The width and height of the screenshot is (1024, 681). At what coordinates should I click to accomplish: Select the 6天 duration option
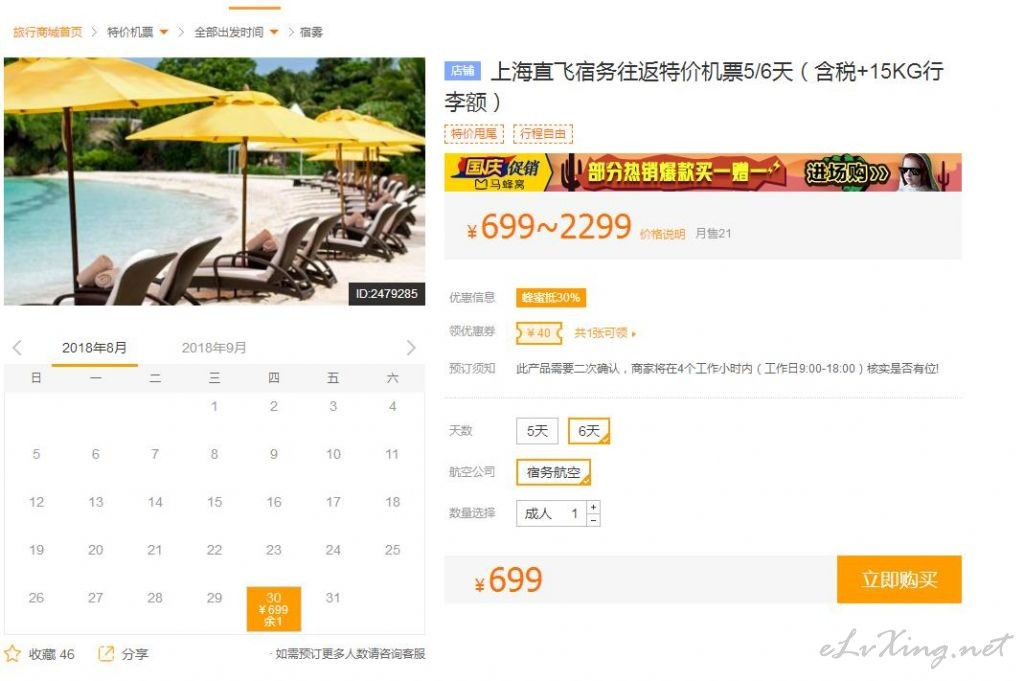coord(588,431)
